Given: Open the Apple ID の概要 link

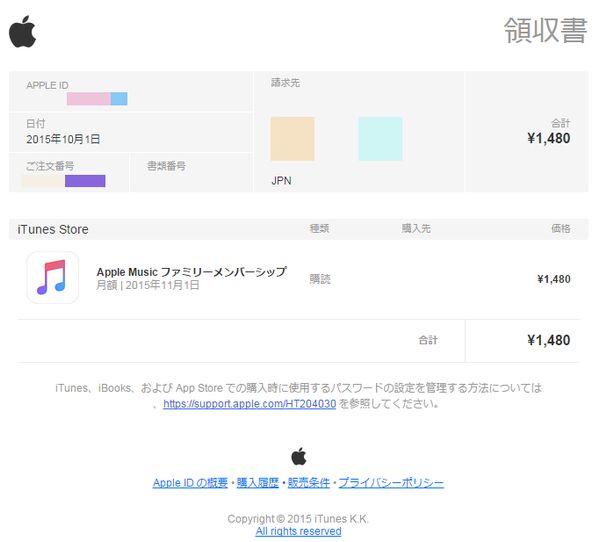Looking at the screenshot, I should point(190,483).
